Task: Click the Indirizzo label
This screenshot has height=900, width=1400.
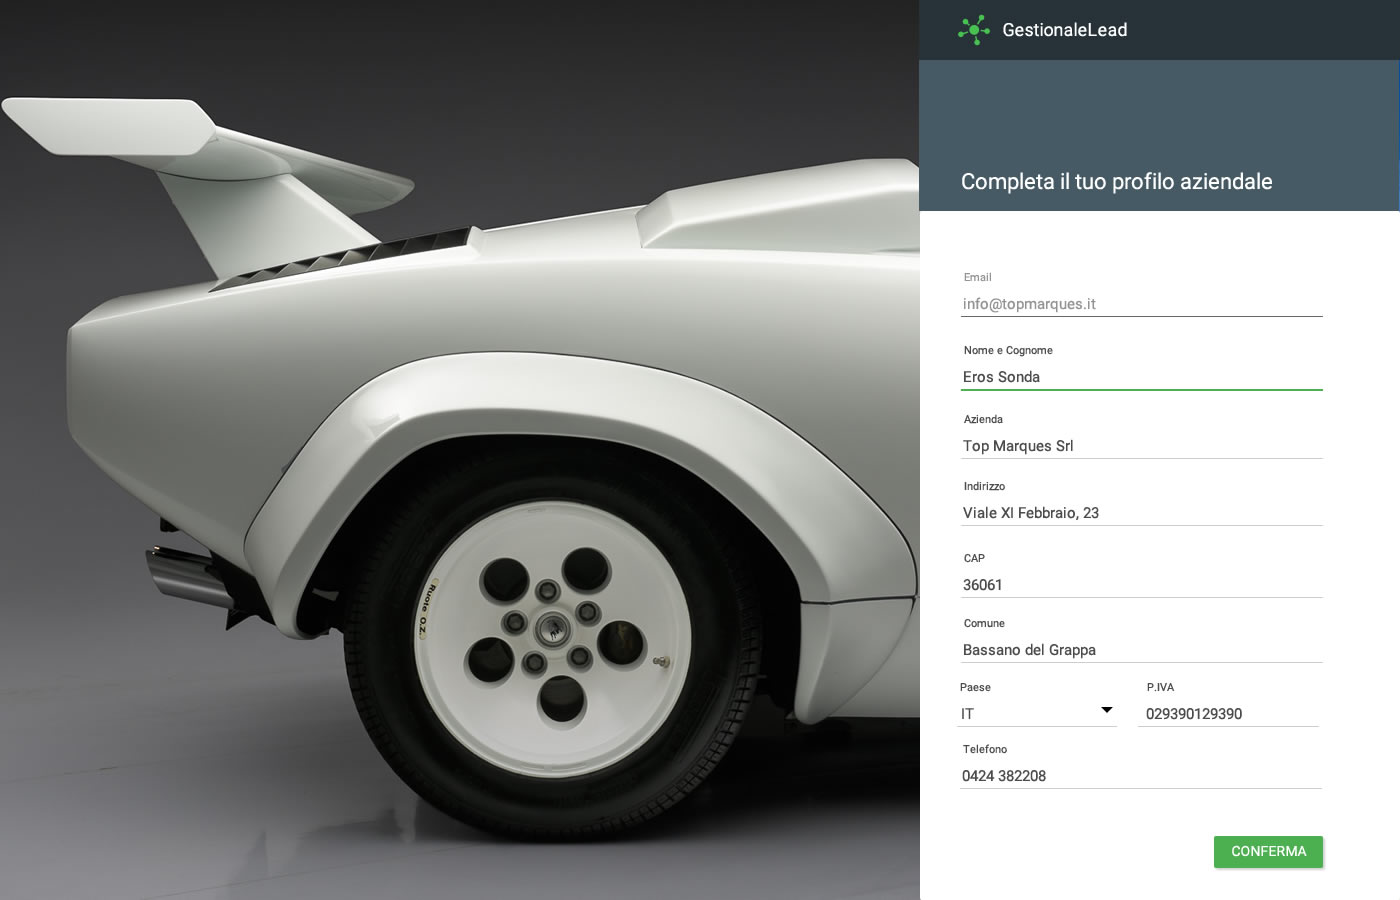Action: tap(984, 486)
